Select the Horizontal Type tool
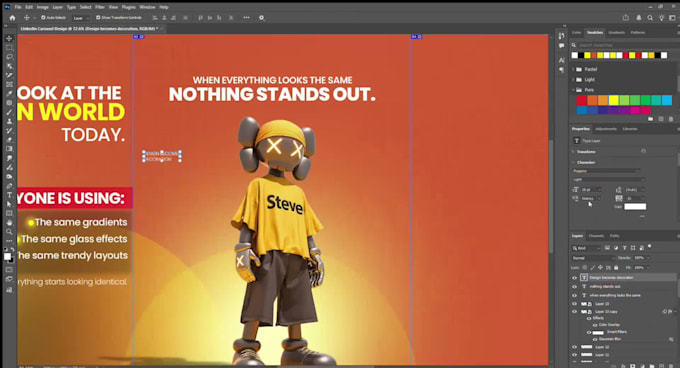 point(9,195)
